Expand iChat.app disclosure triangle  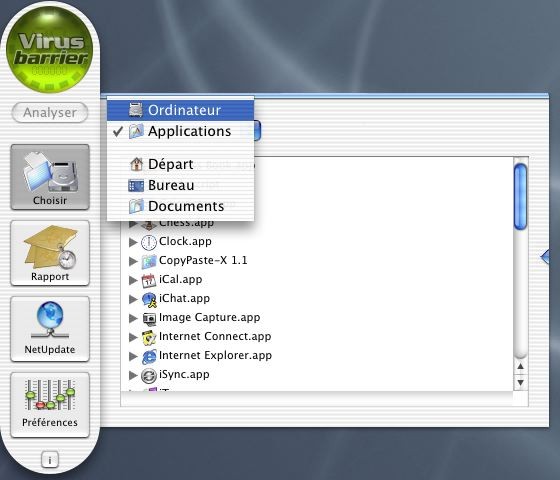tap(133, 299)
